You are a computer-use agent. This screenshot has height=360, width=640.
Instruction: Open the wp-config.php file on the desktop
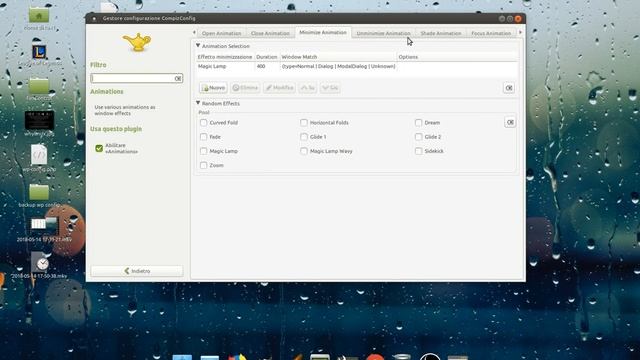(x=39, y=154)
